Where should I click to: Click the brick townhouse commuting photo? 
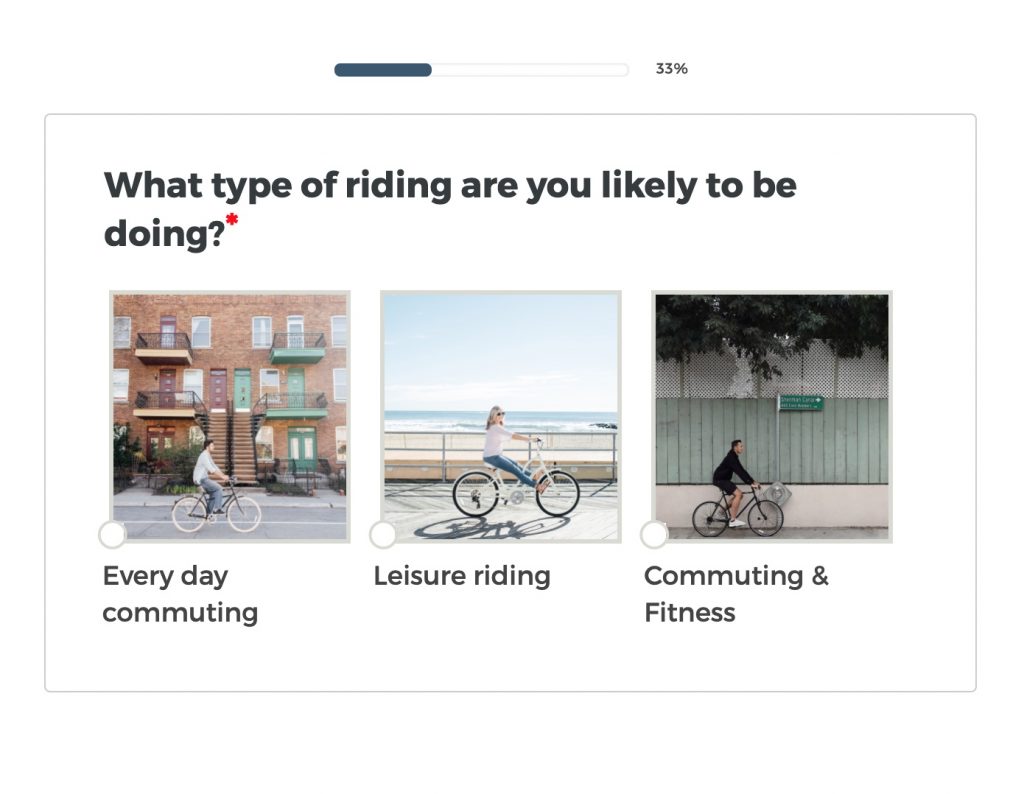click(230, 400)
